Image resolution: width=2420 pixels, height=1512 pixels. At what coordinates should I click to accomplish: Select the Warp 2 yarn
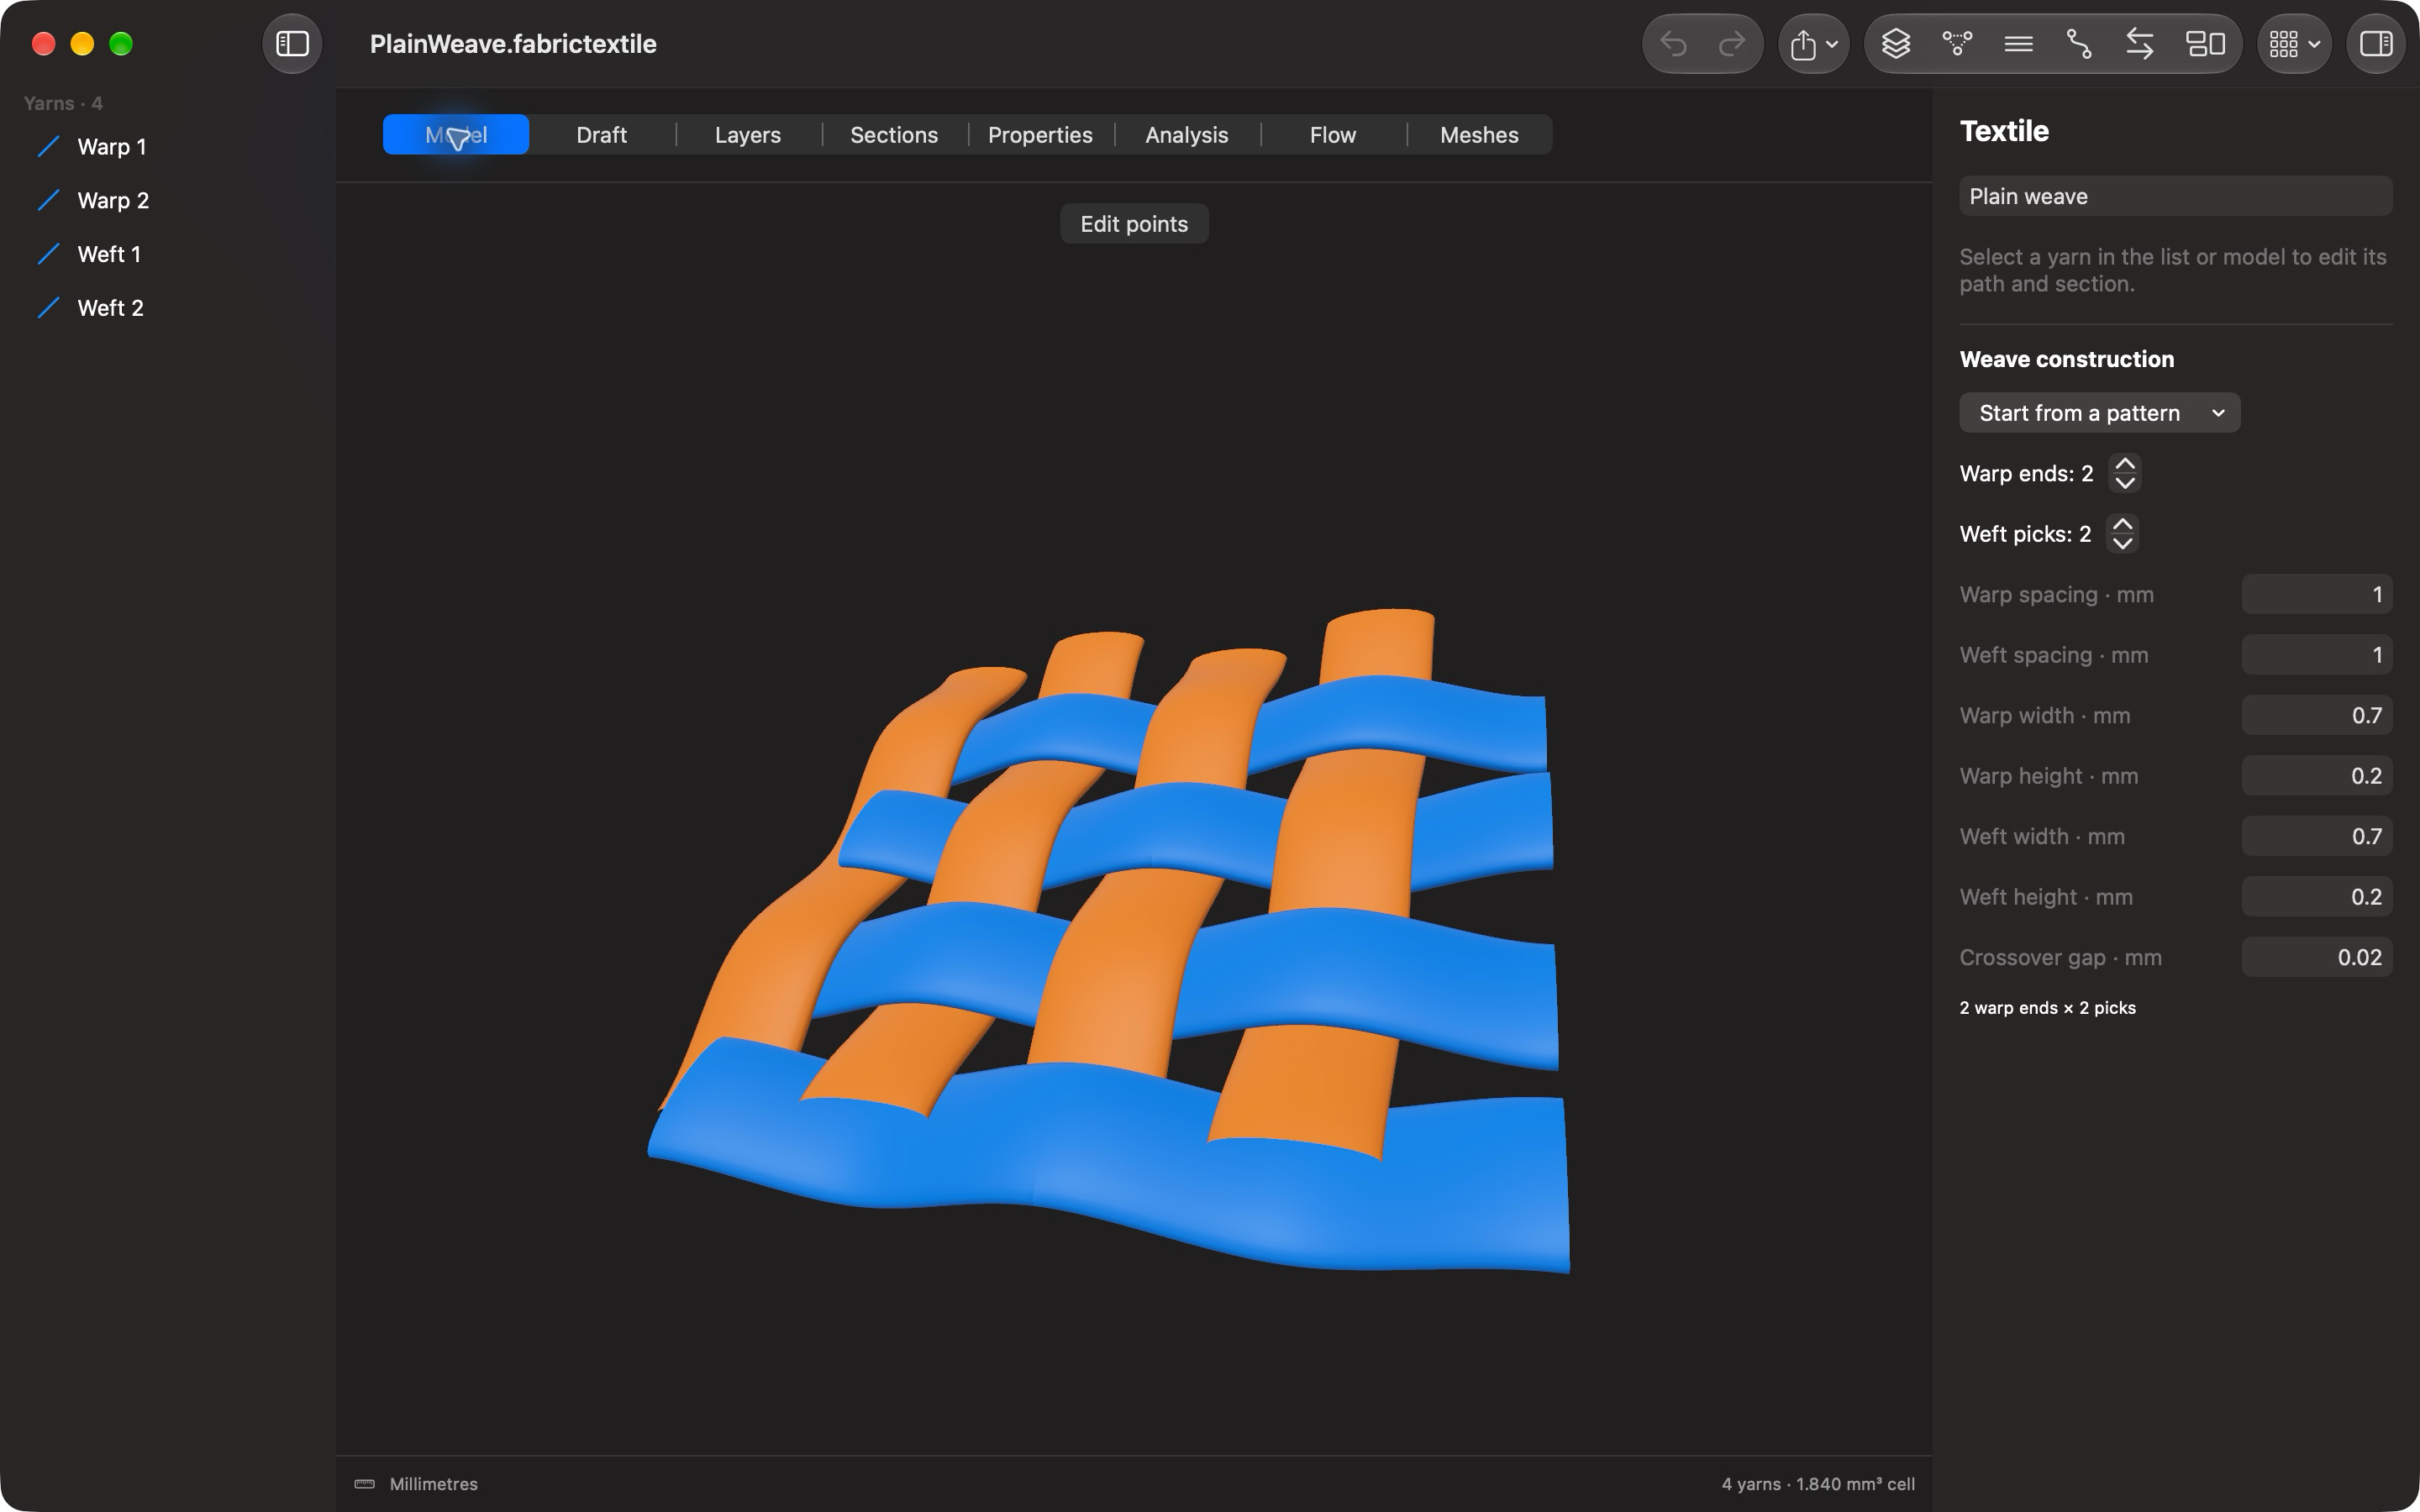[x=168, y=201]
